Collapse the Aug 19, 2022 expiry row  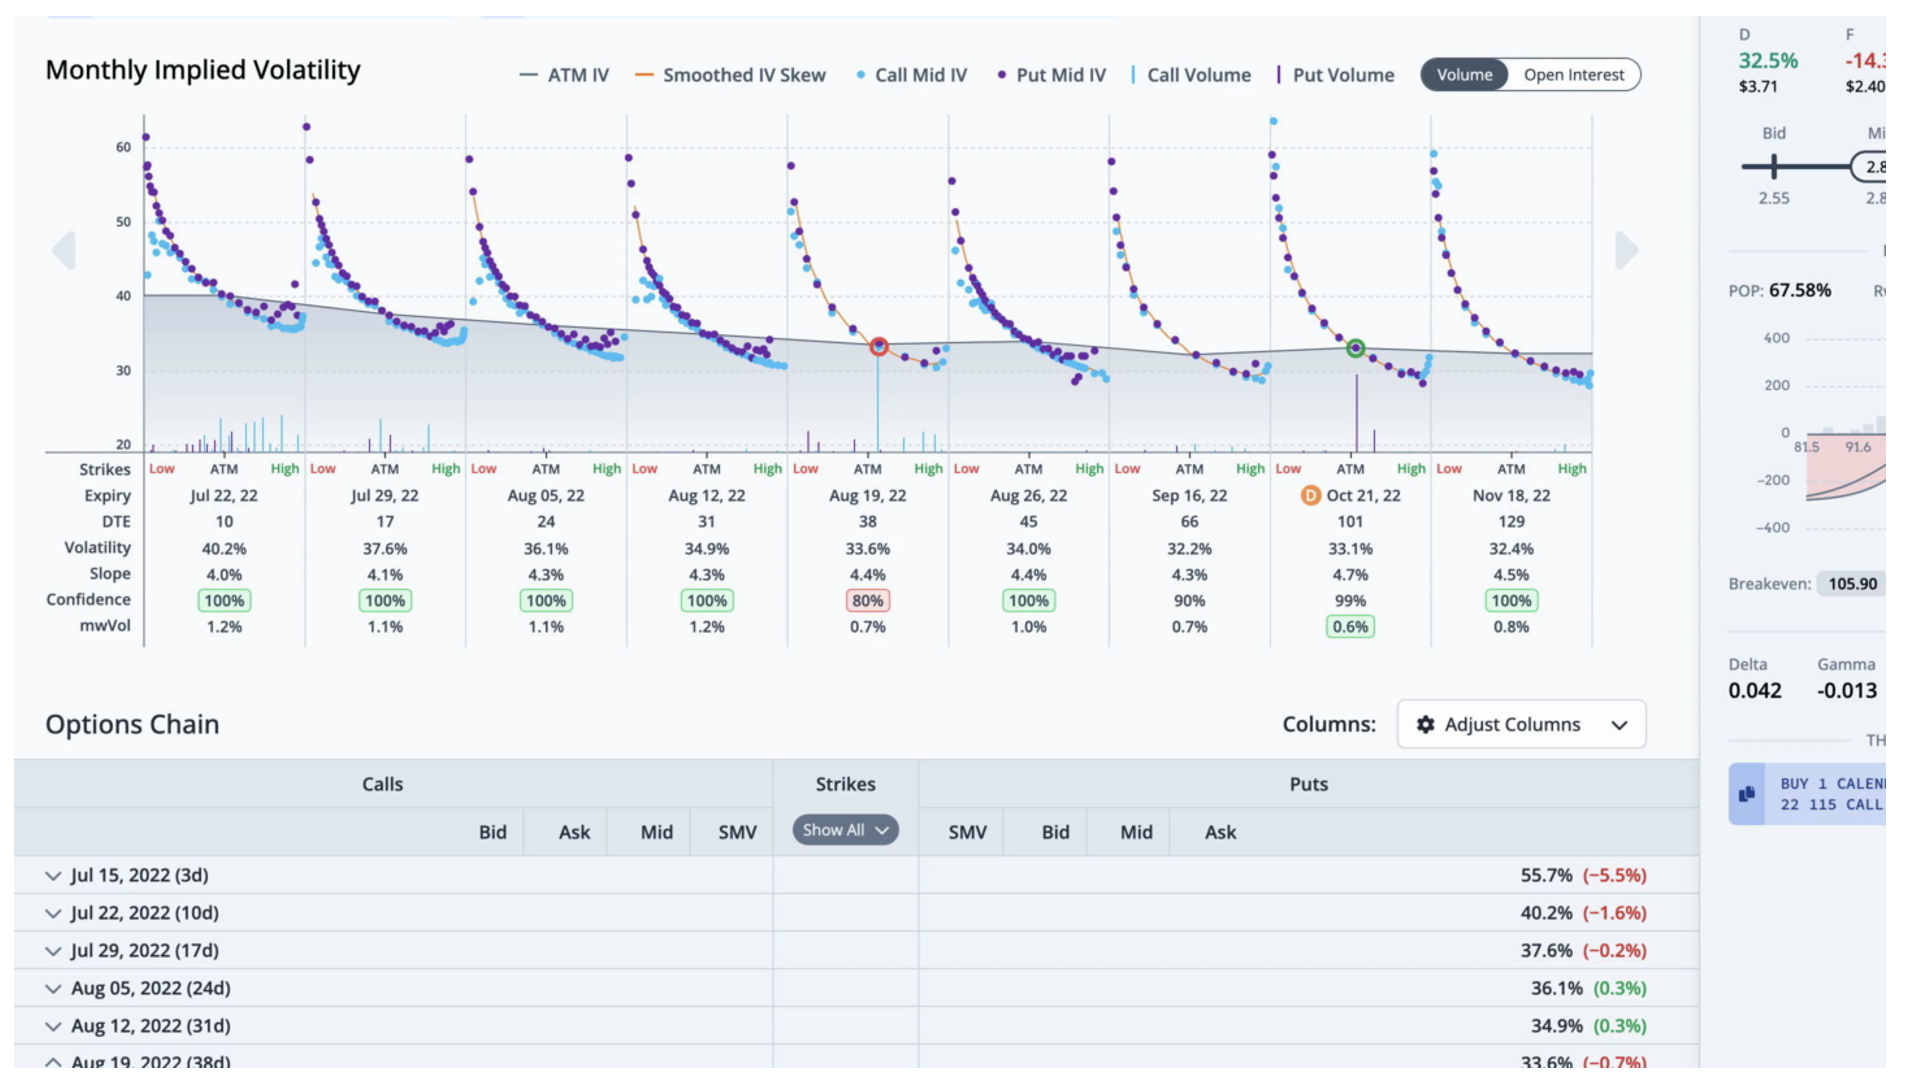coord(52,1061)
